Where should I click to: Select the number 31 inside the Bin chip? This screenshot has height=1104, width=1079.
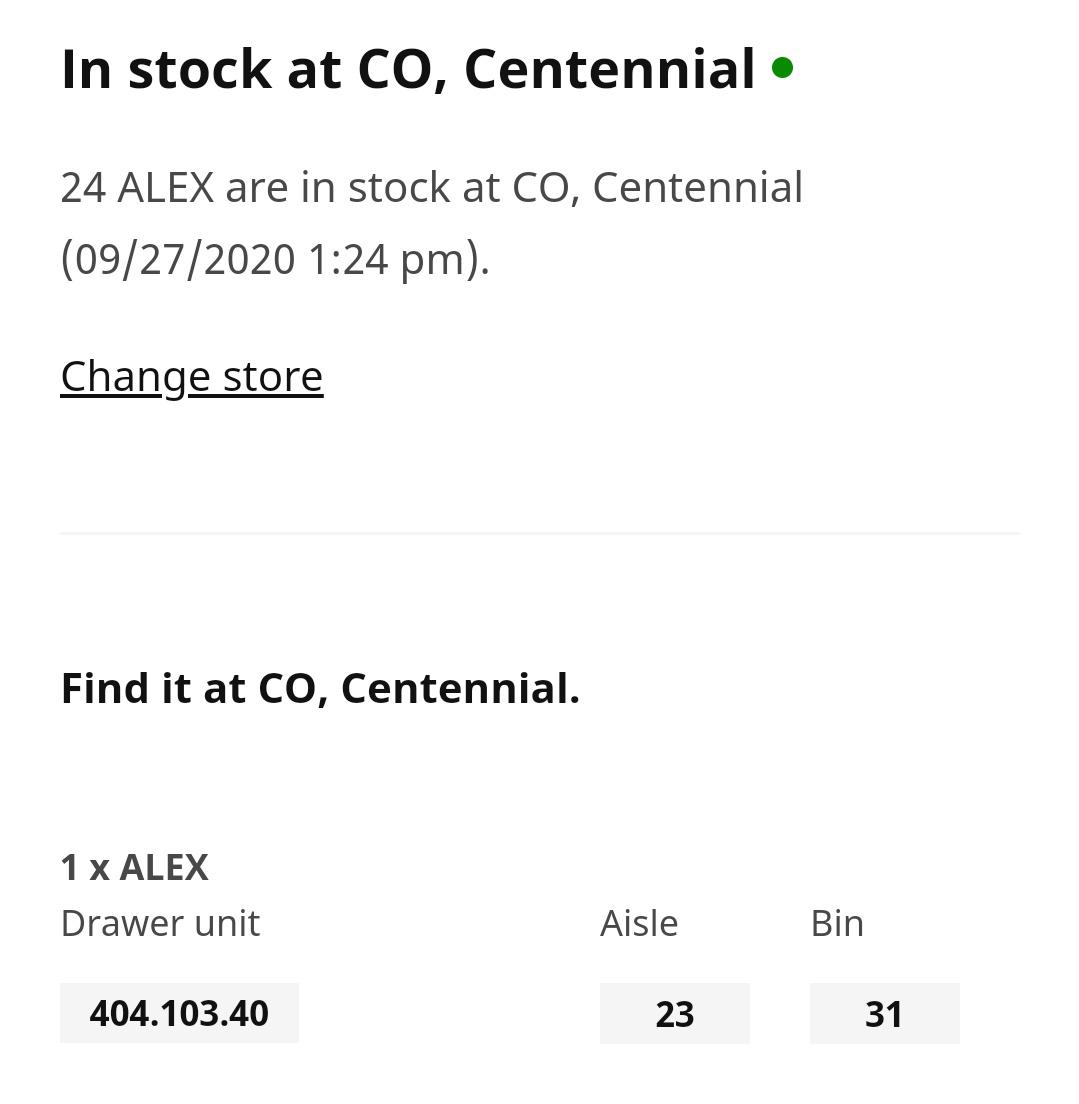(x=884, y=1012)
